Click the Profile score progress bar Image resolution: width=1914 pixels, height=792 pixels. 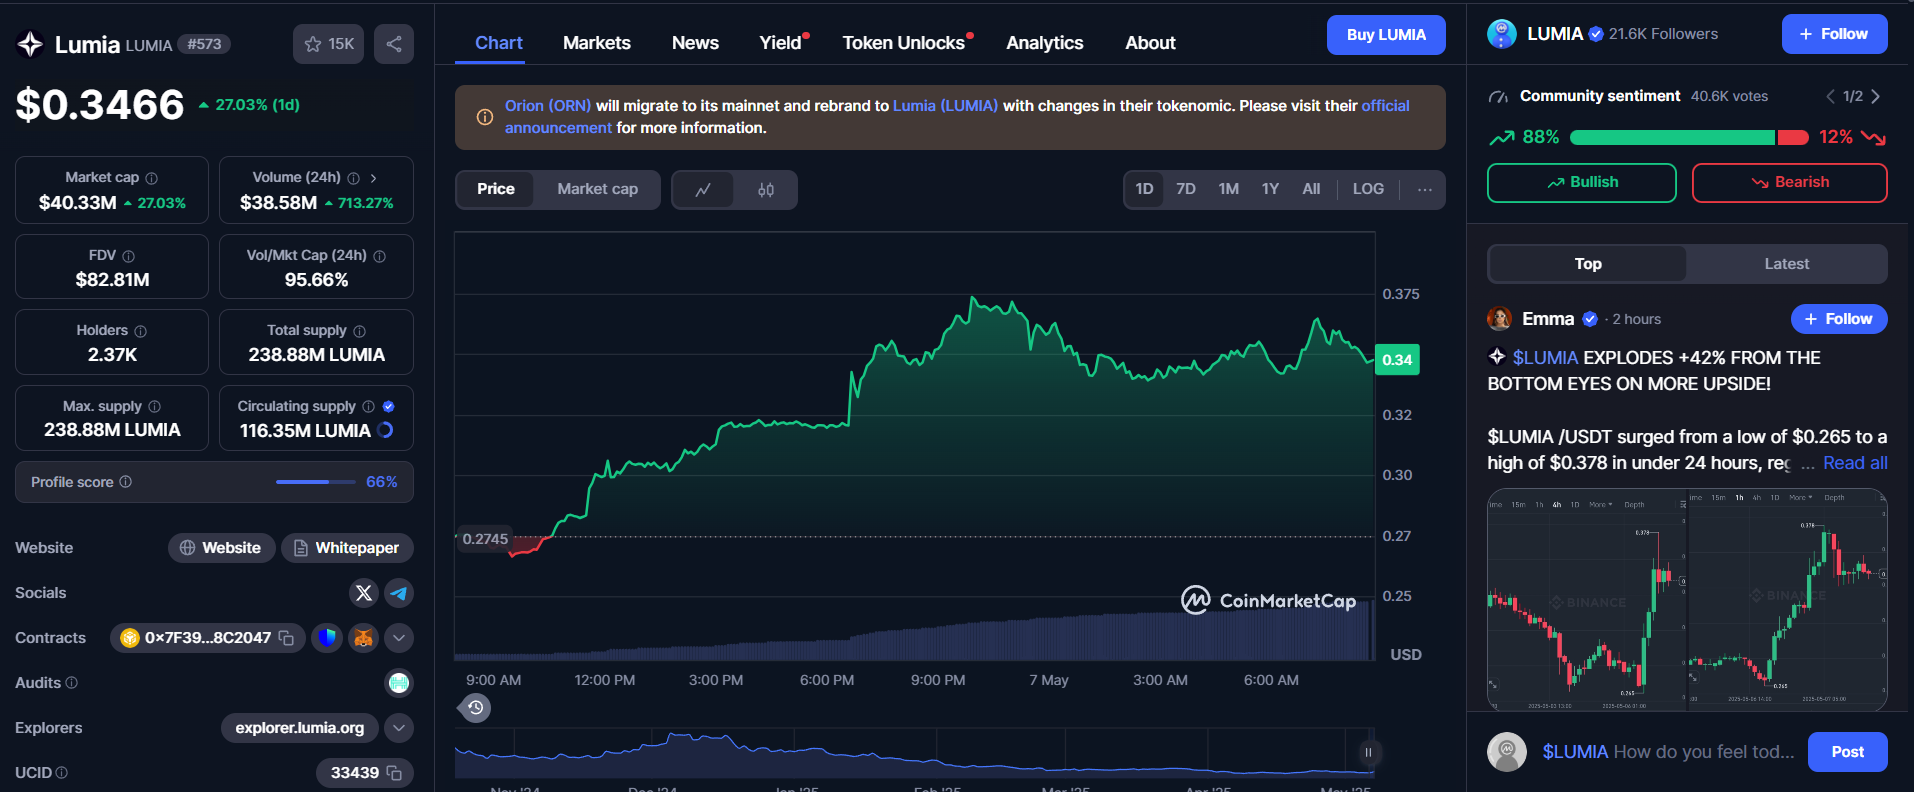(315, 482)
